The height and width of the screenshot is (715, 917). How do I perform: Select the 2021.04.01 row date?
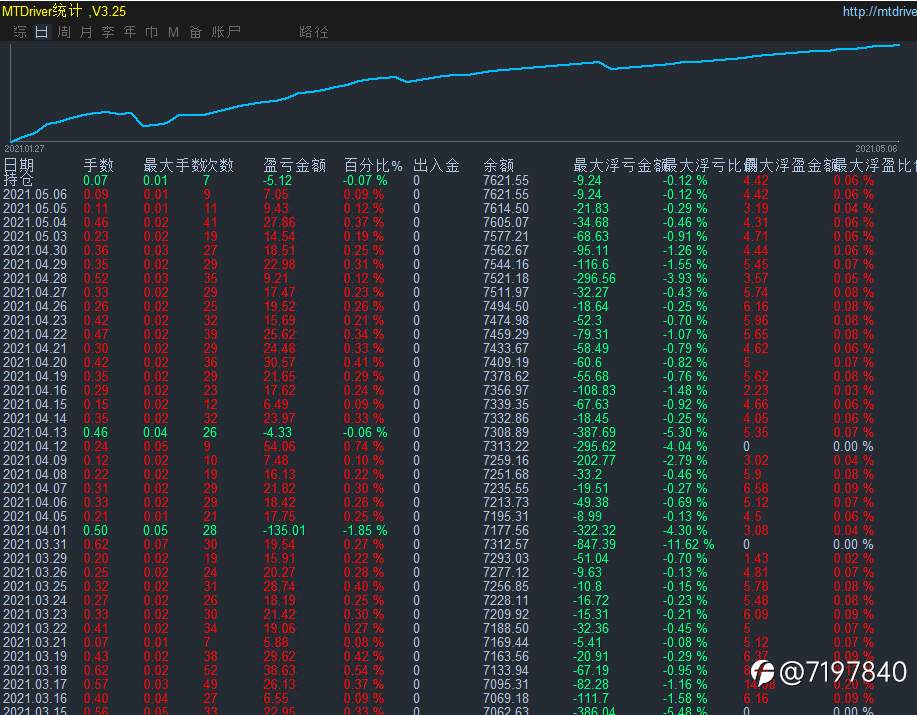click(x=35, y=530)
